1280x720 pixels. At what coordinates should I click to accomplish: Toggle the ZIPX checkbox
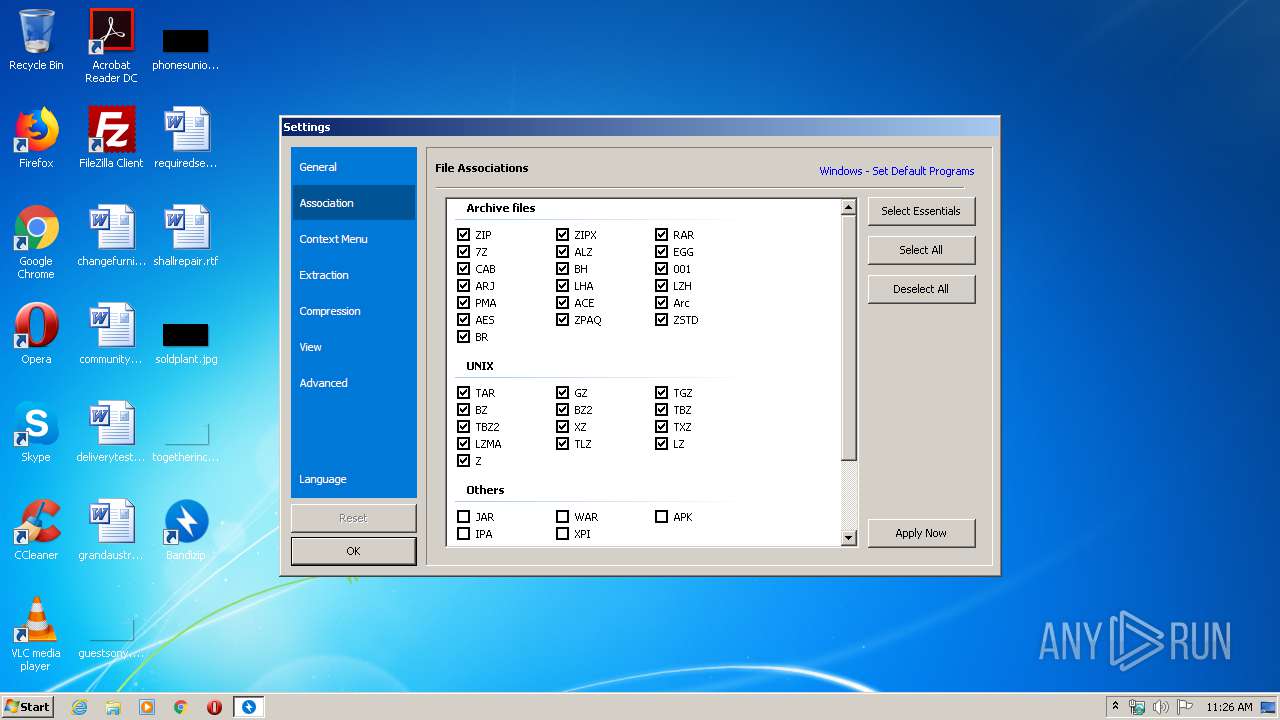[562, 235]
